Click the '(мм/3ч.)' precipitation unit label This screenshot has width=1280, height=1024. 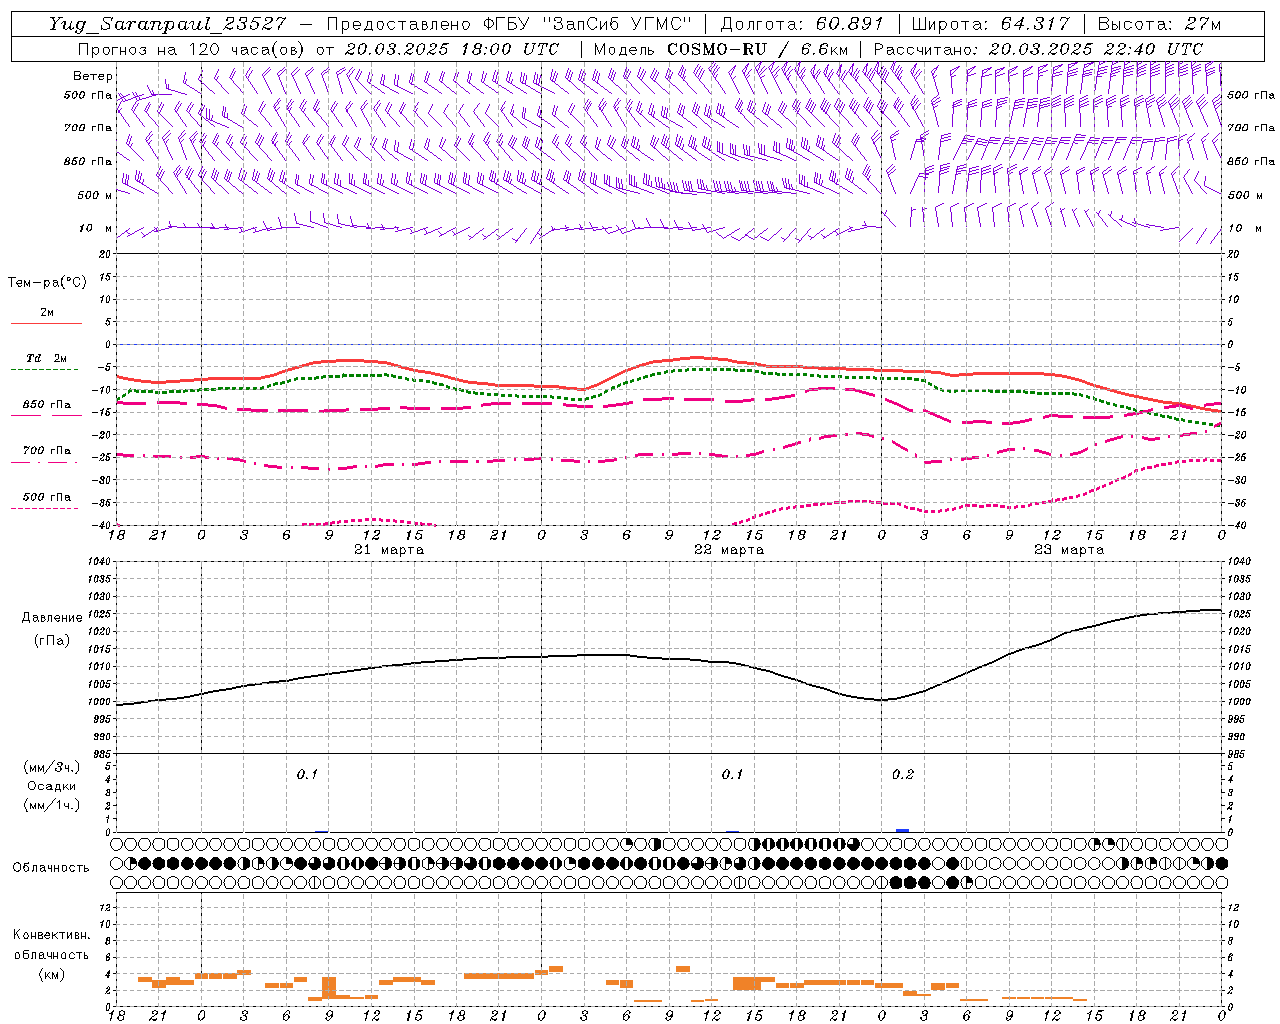[x=52, y=767]
